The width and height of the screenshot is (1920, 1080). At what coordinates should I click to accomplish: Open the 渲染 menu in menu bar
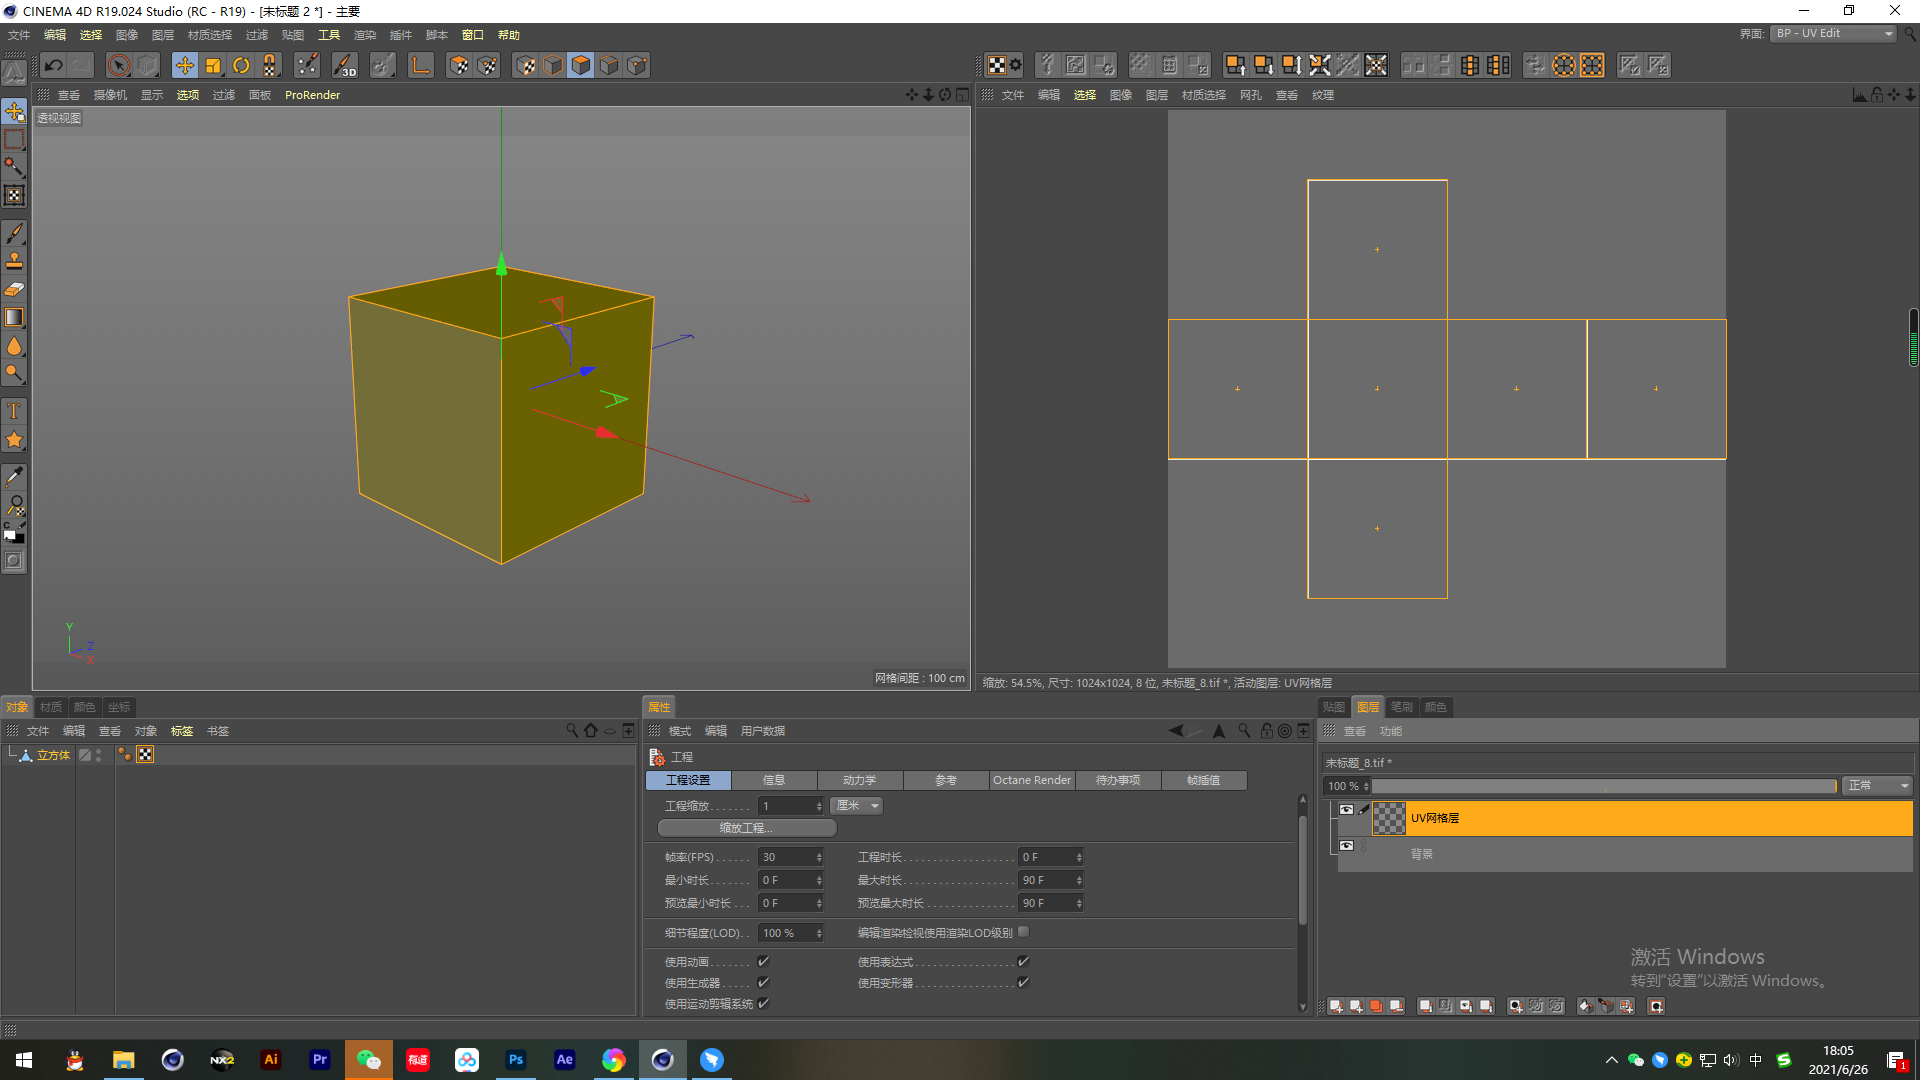point(364,35)
